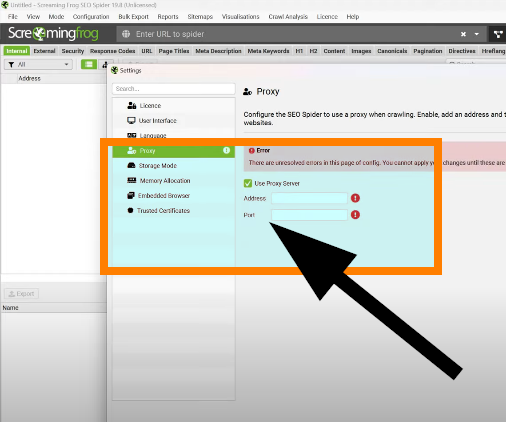Click the Address column header
506x422 pixels.
coord(29,78)
